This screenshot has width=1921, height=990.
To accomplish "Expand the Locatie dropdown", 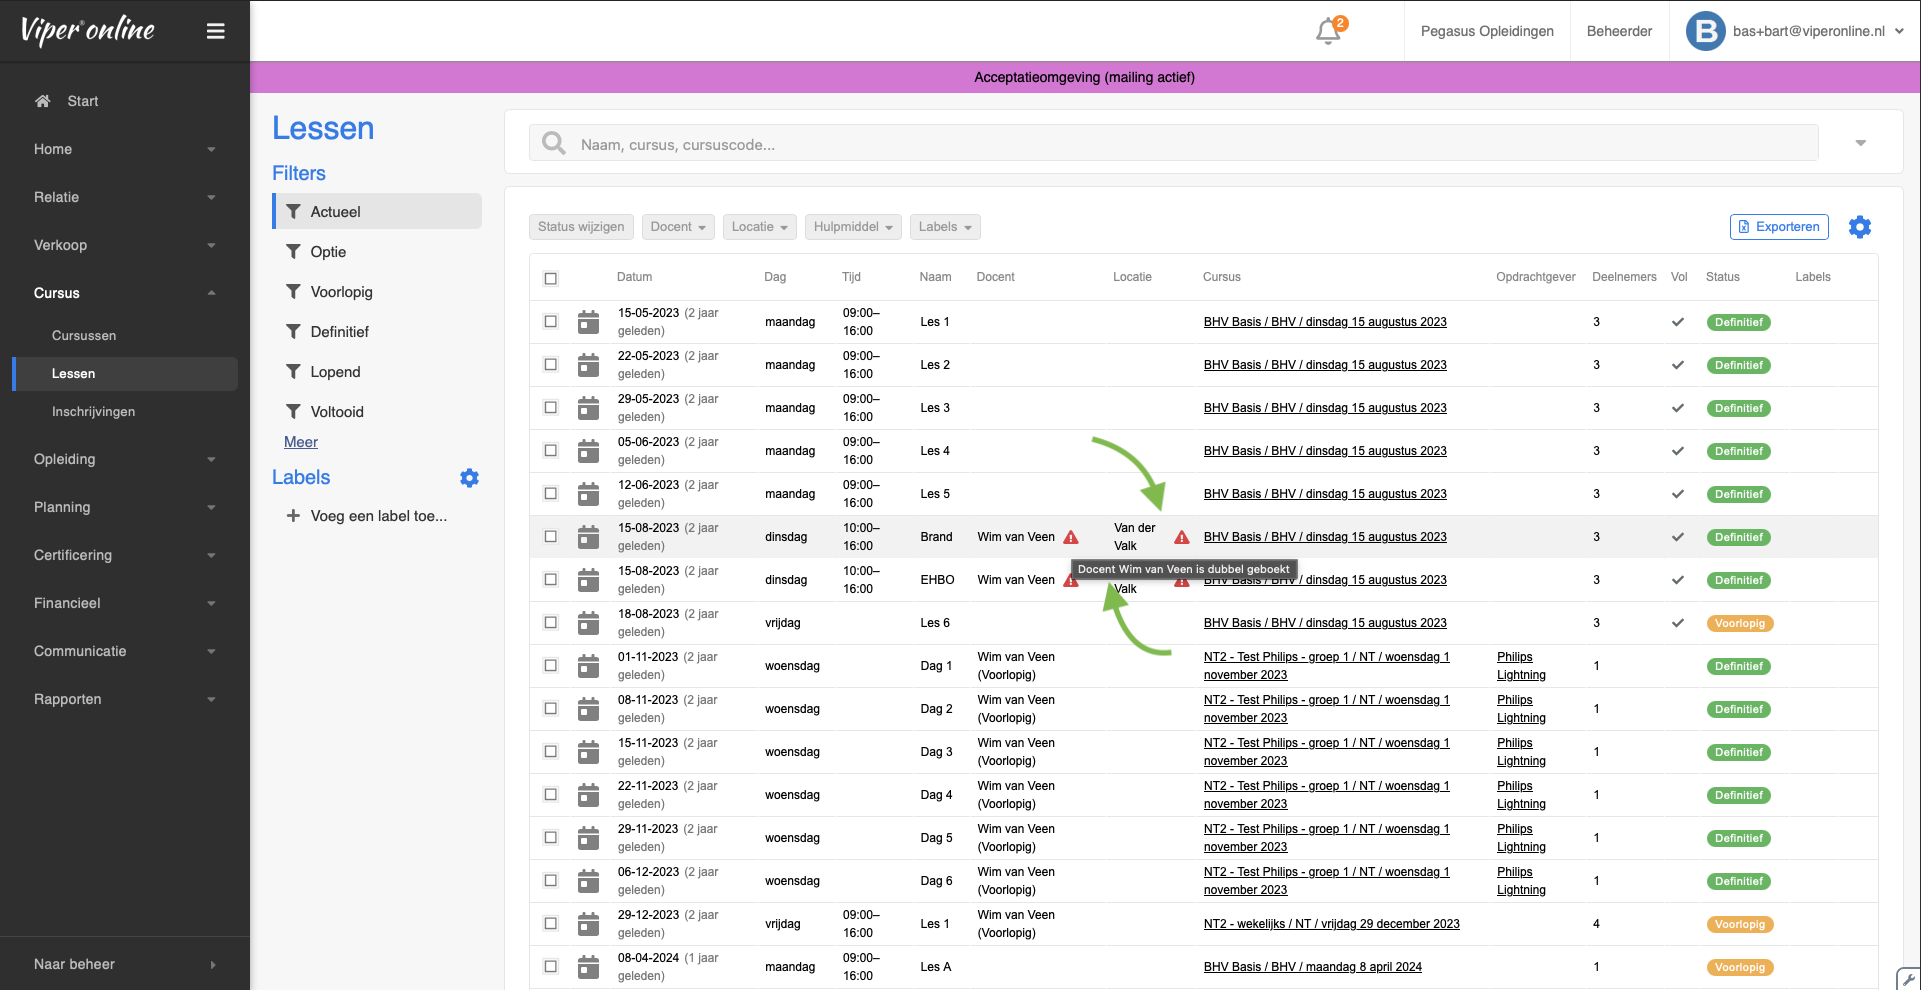I will pos(759,227).
